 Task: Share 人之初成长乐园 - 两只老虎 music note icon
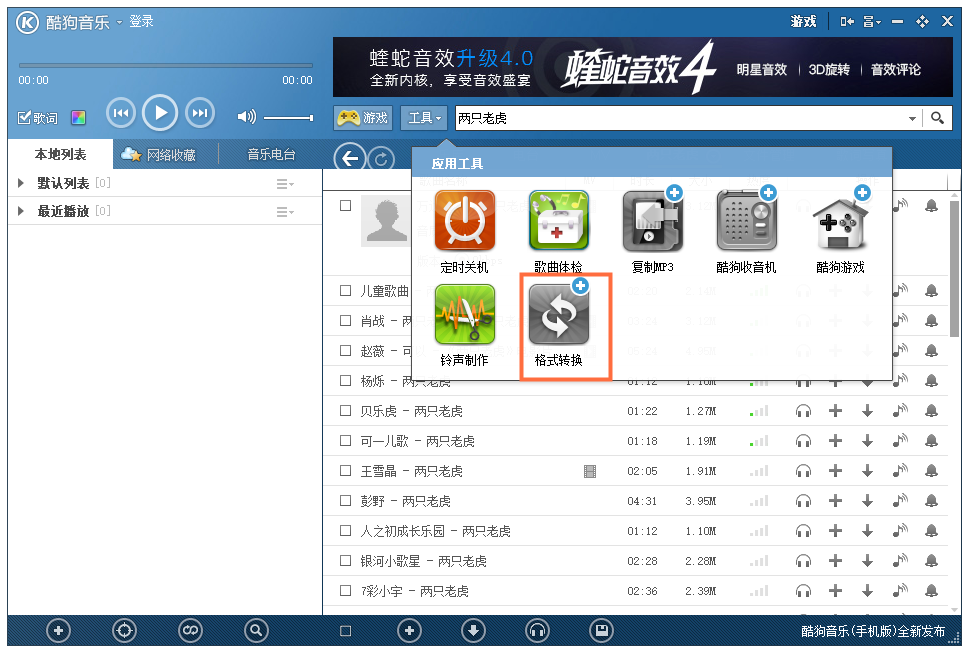(x=900, y=530)
